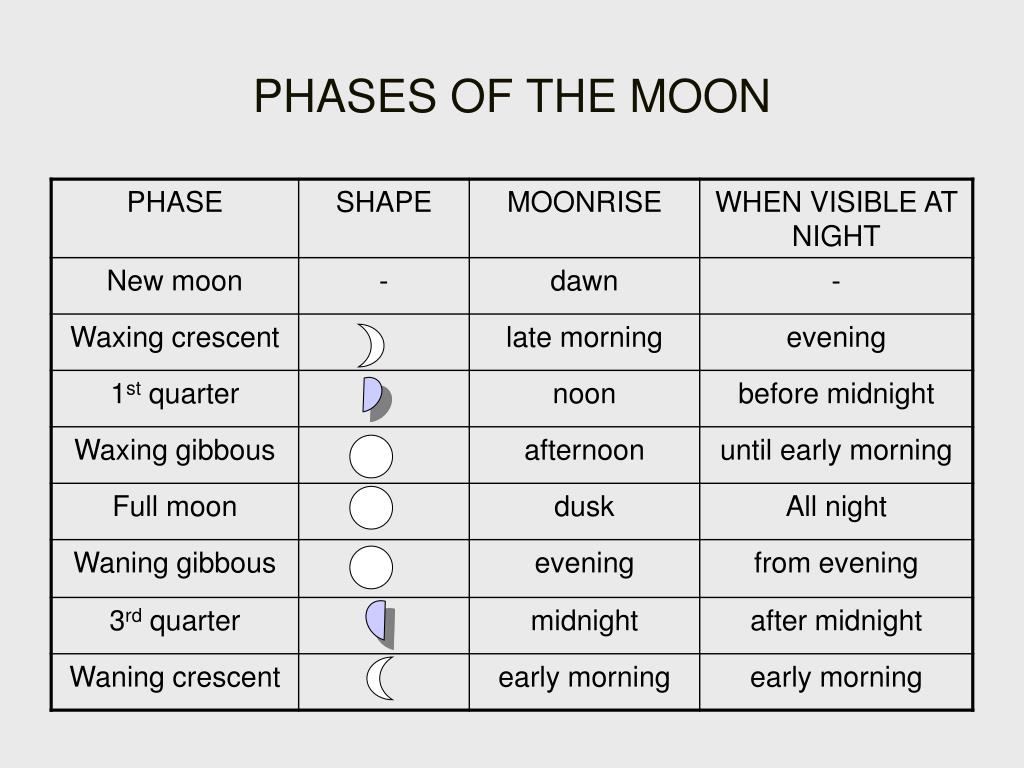
Task: Click the waxing crescent moon shape
Action: (372, 345)
